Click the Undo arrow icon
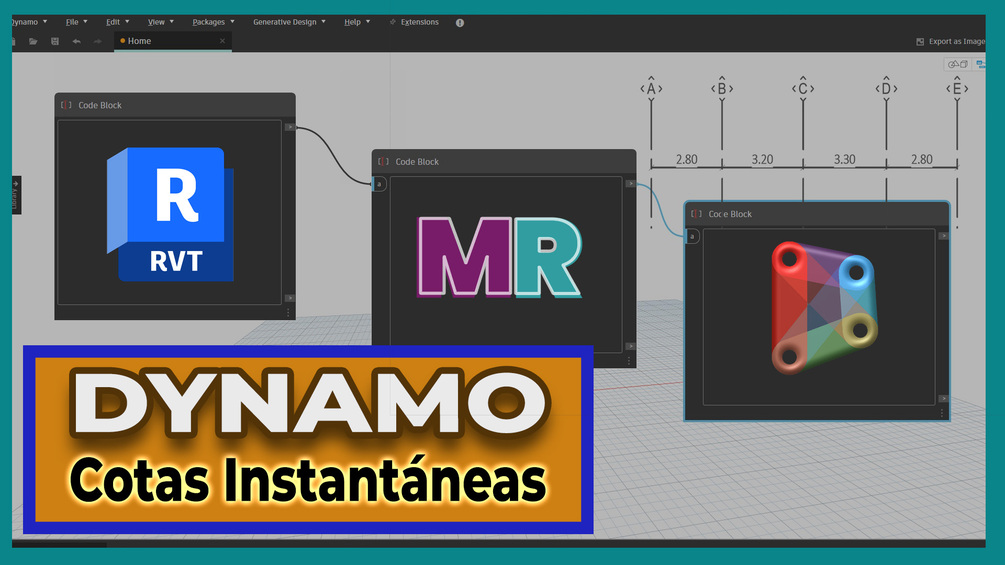 (x=76, y=41)
